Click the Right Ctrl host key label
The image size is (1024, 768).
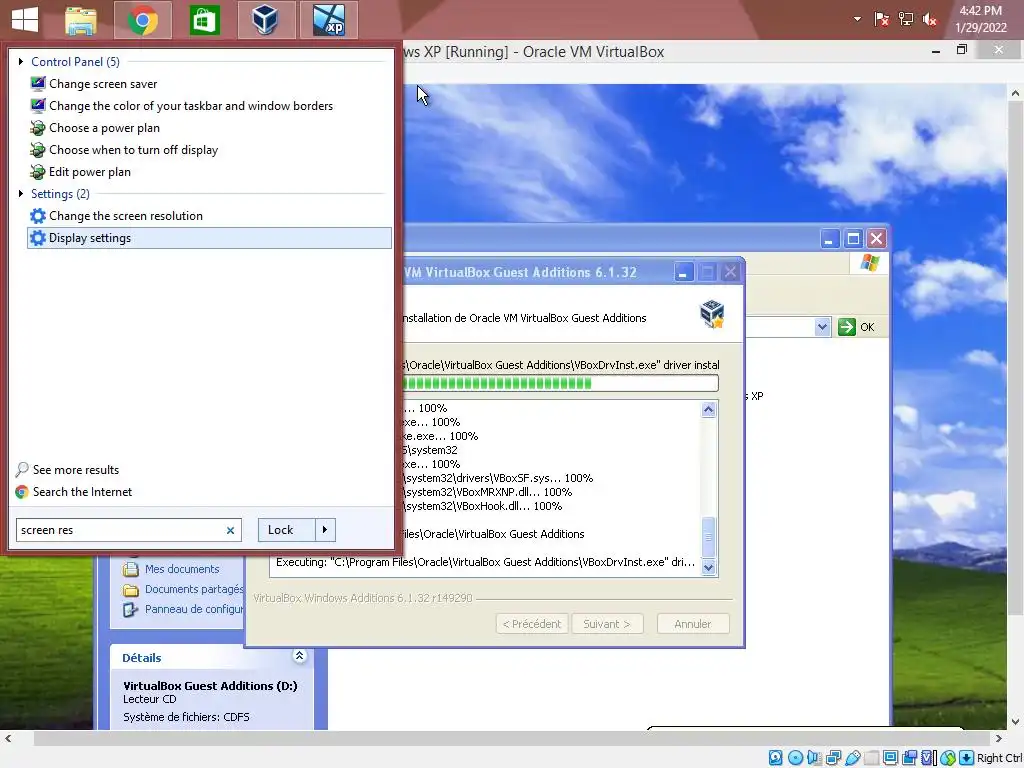(1000, 758)
